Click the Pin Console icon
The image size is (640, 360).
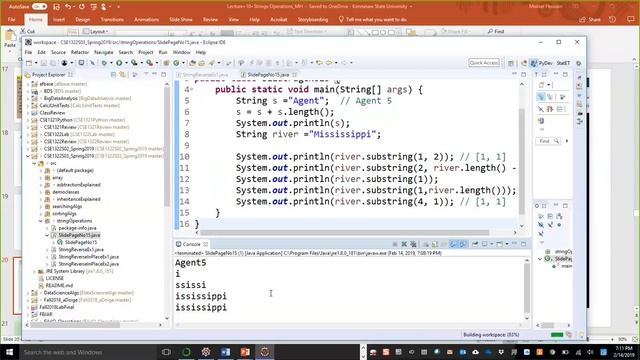click(x=475, y=244)
